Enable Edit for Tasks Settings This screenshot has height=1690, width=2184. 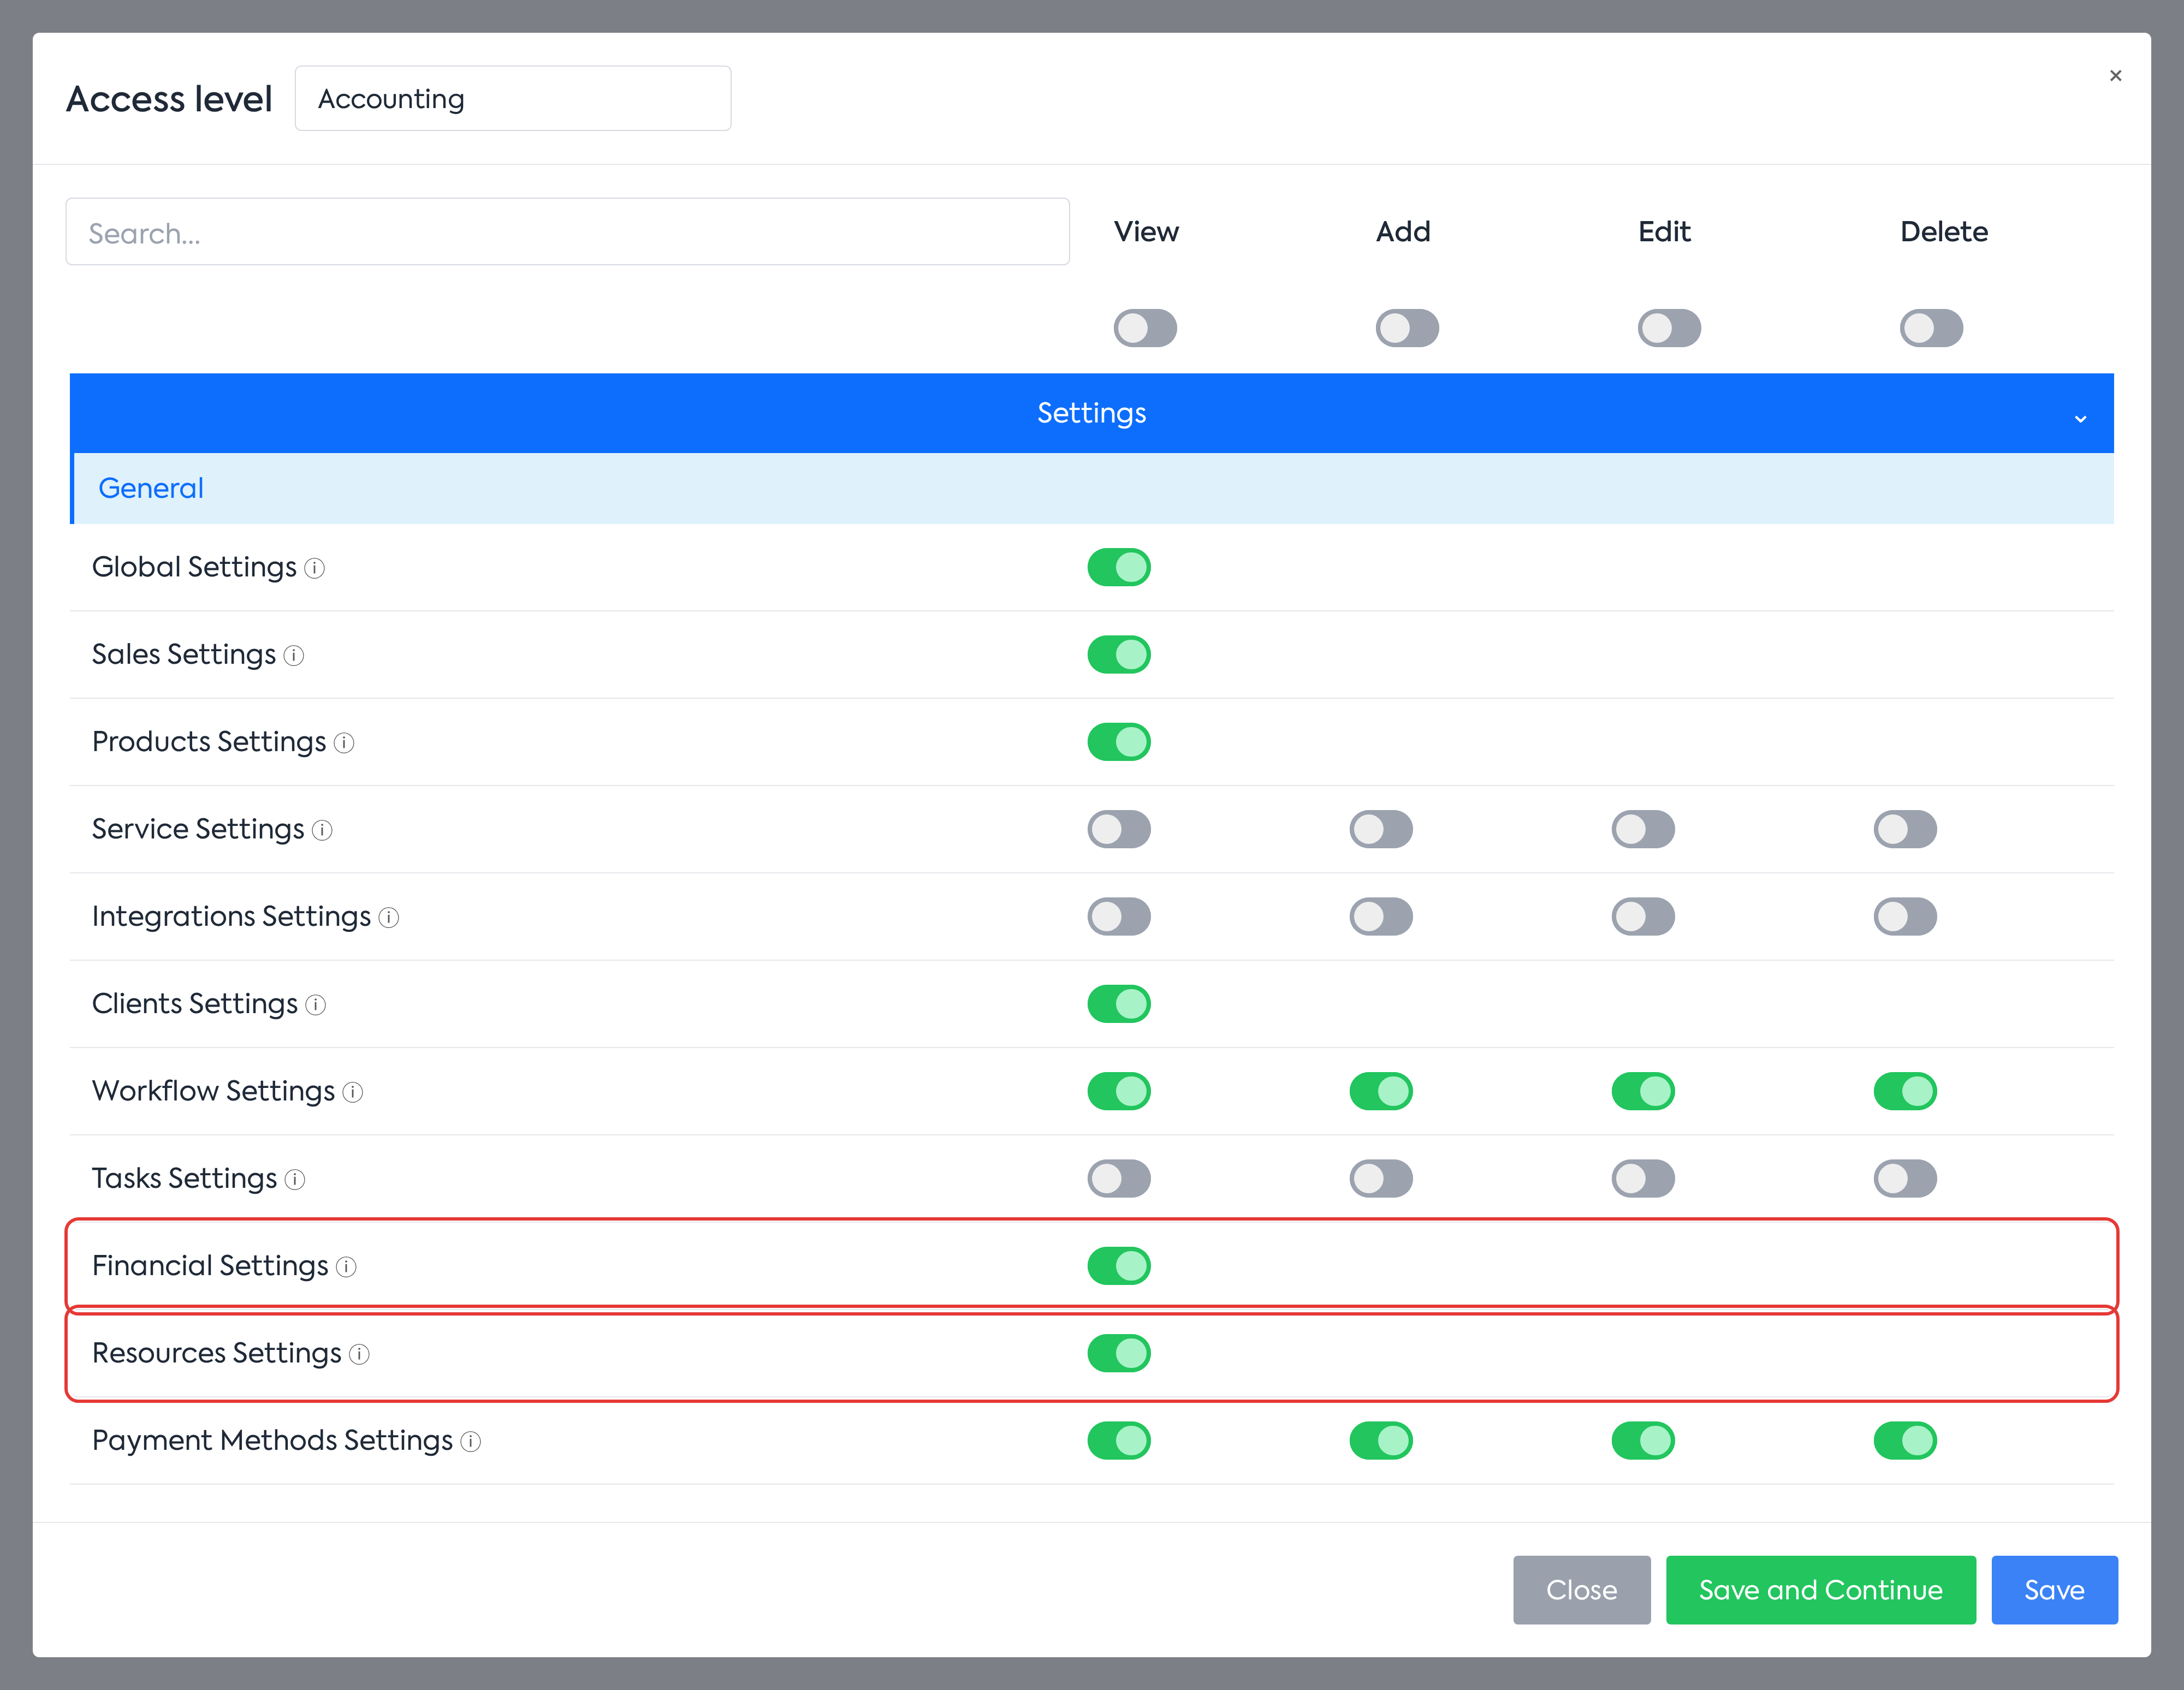pos(1643,1179)
